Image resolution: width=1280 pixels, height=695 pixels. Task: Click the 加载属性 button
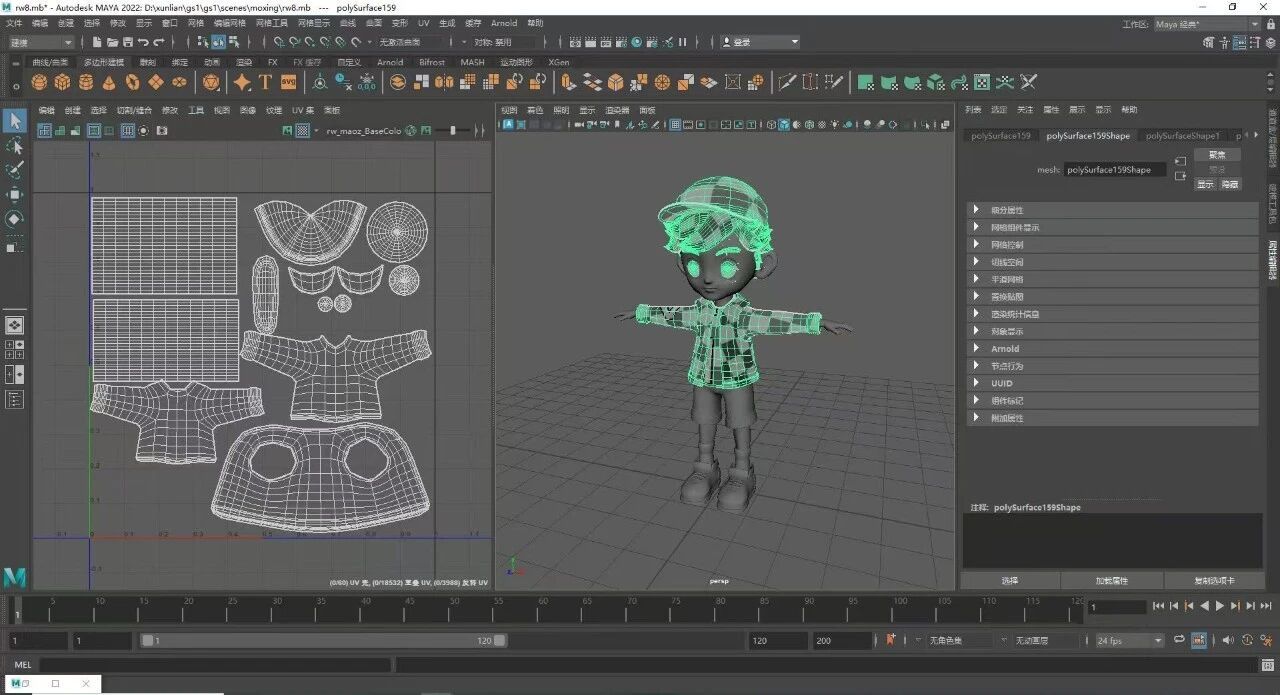click(x=1112, y=580)
